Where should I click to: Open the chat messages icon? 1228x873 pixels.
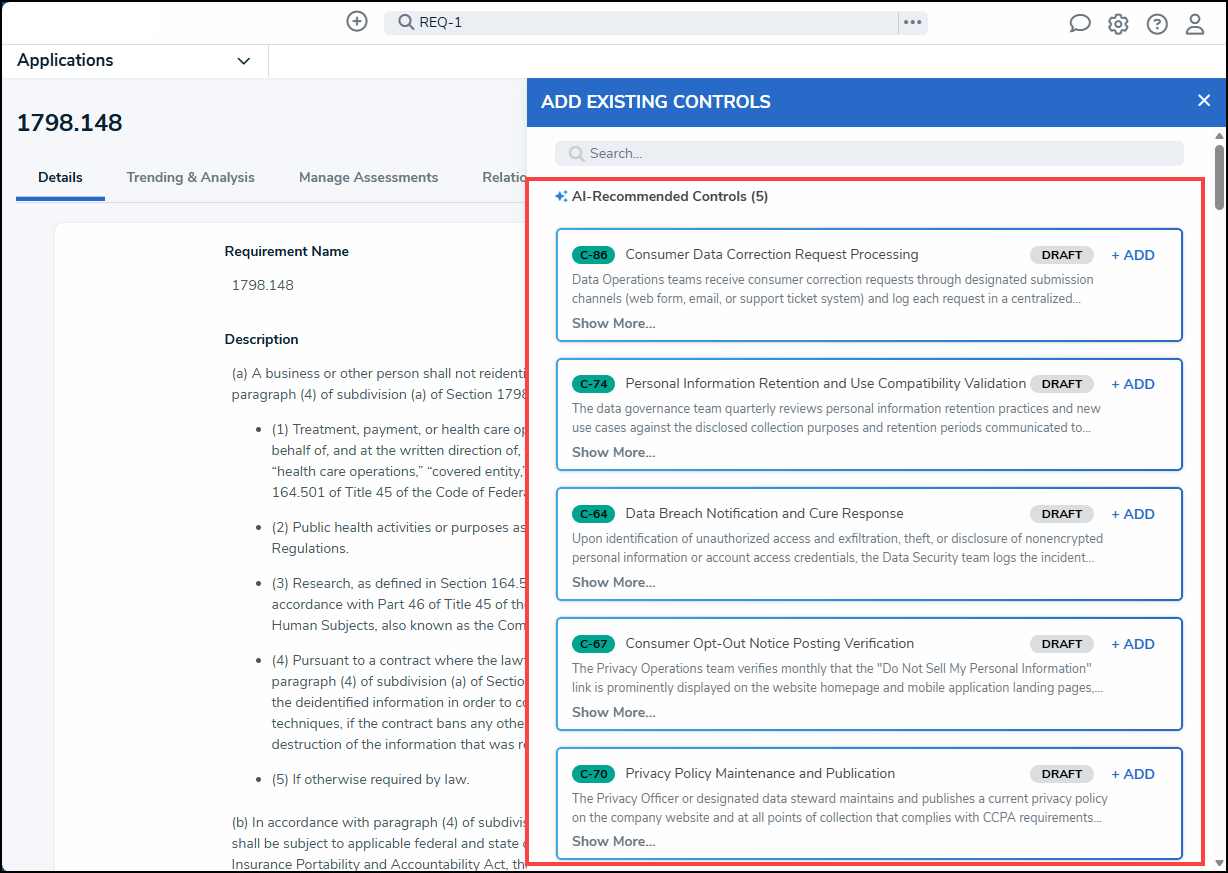coord(1080,24)
